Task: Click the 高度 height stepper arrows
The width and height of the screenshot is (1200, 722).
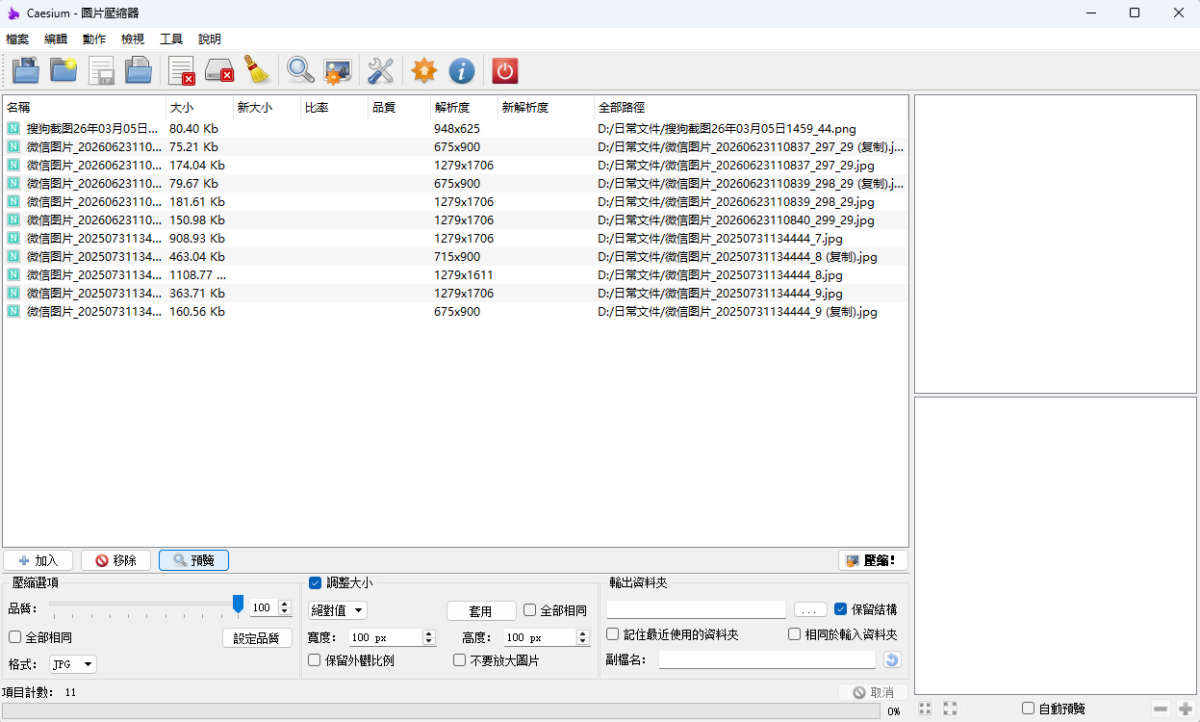Action: click(x=584, y=637)
